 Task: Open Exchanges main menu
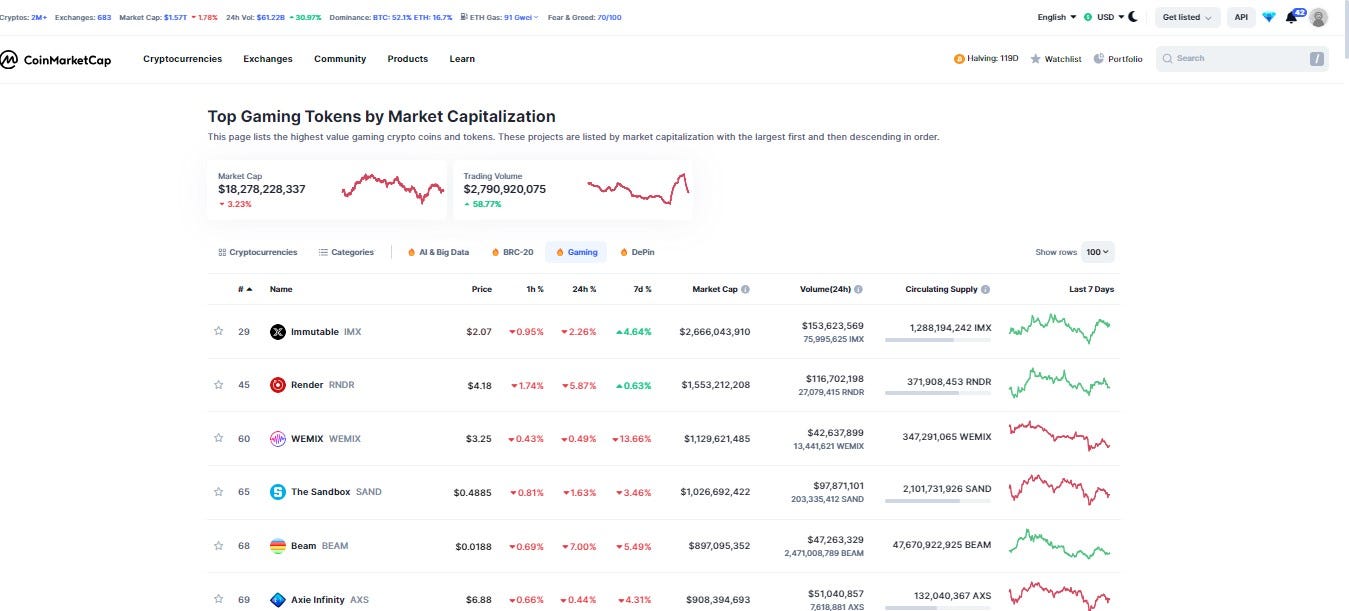pyautogui.click(x=268, y=59)
